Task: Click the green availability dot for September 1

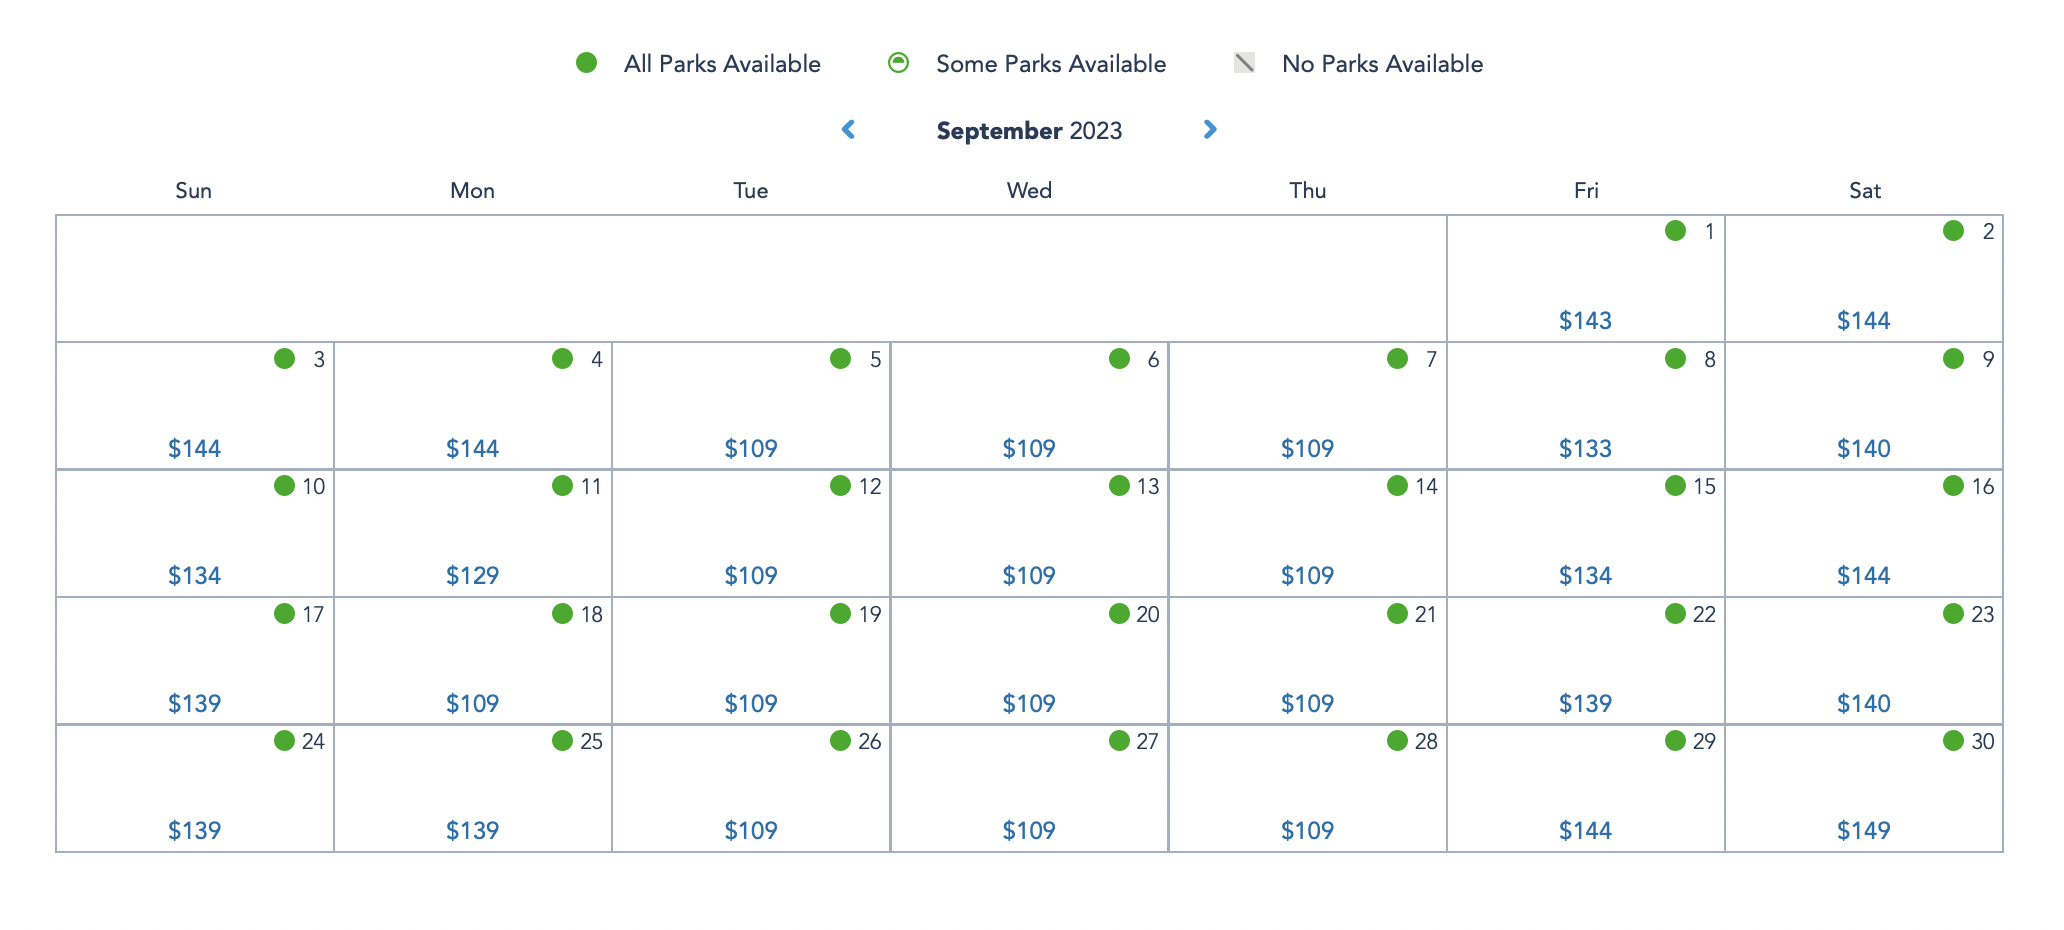Action: (x=1675, y=231)
